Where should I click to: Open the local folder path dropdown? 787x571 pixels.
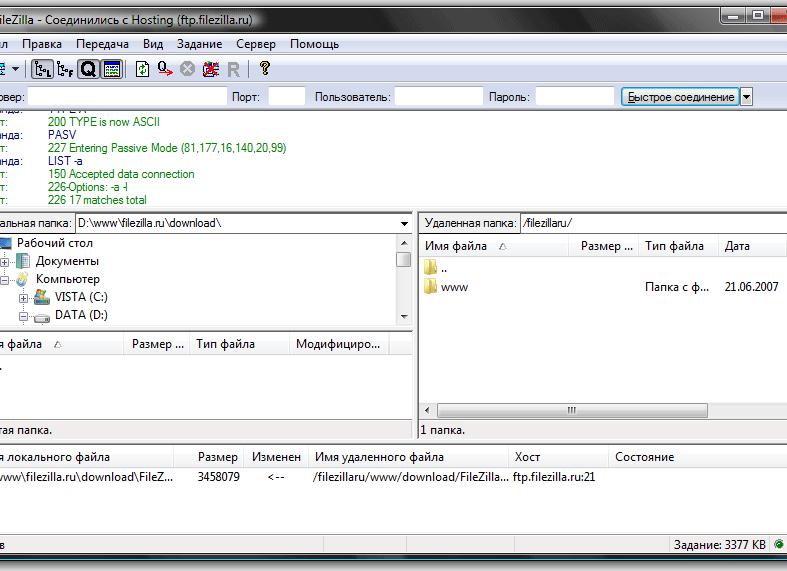(x=404, y=224)
